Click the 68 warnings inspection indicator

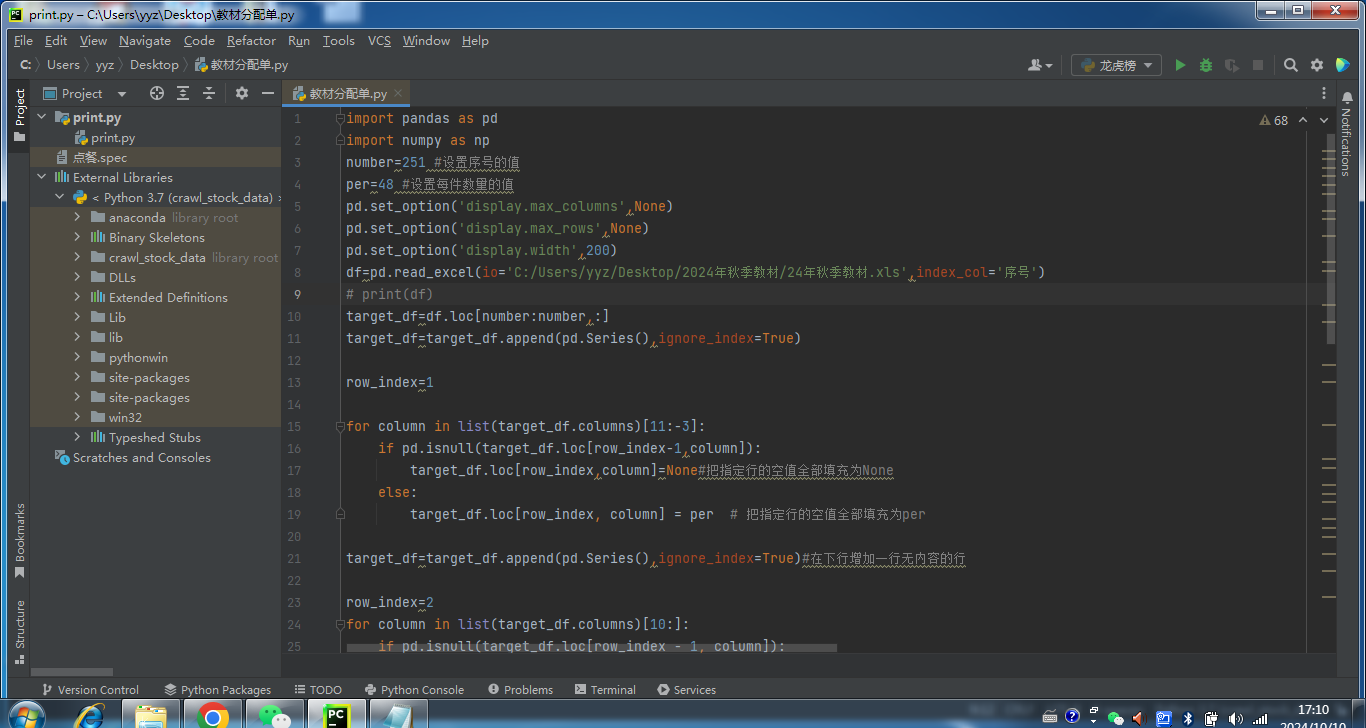click(1274, 120)
